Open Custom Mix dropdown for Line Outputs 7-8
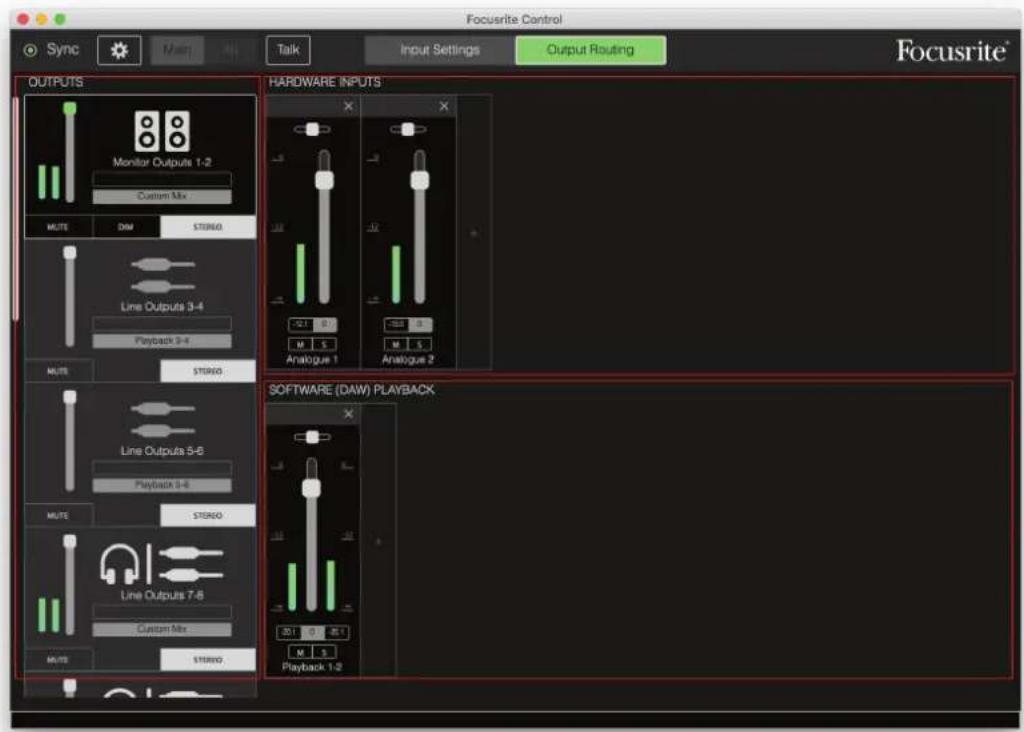 pyautogui.click(x=162, y=629)
